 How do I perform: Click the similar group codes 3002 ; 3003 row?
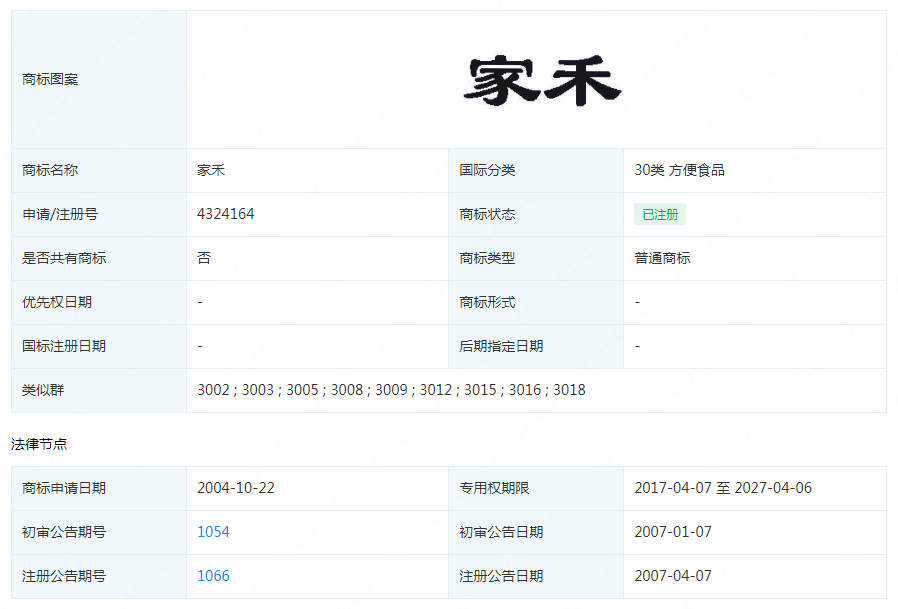(x=391, y=390)
